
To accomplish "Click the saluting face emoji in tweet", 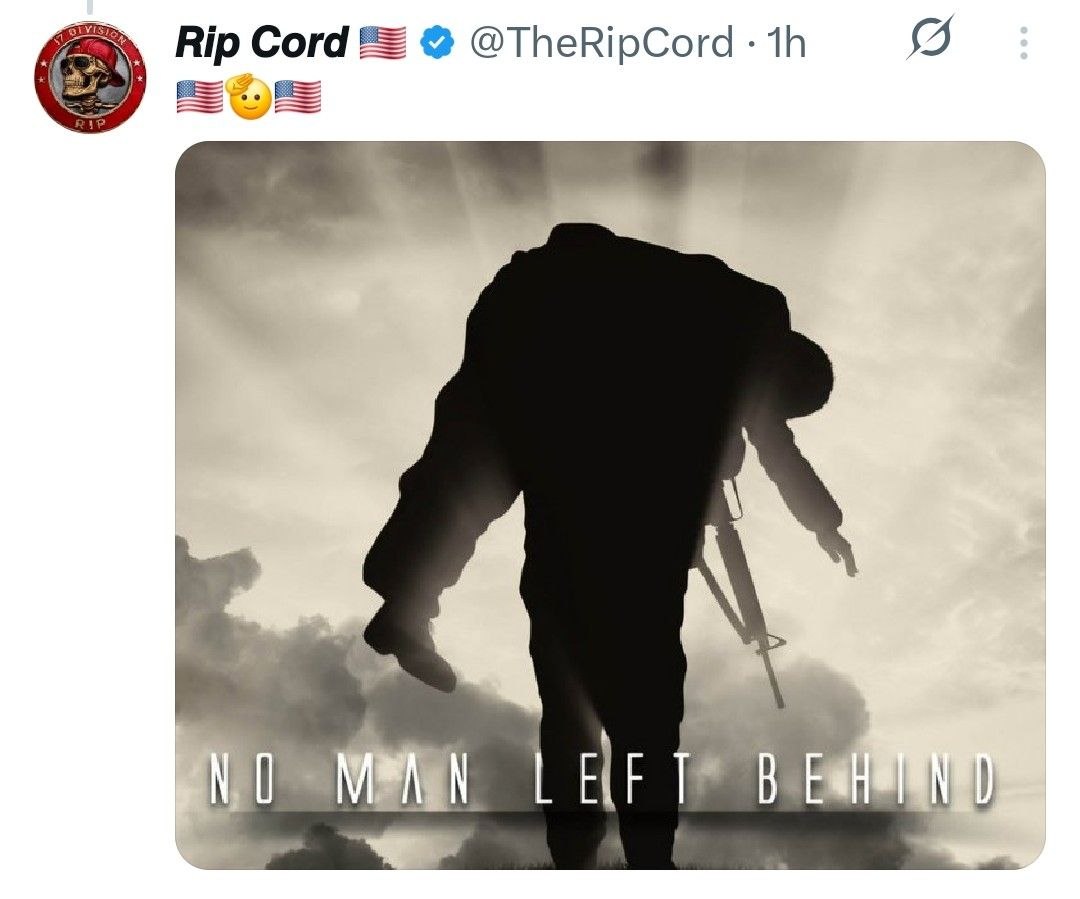I will (249, 98).
